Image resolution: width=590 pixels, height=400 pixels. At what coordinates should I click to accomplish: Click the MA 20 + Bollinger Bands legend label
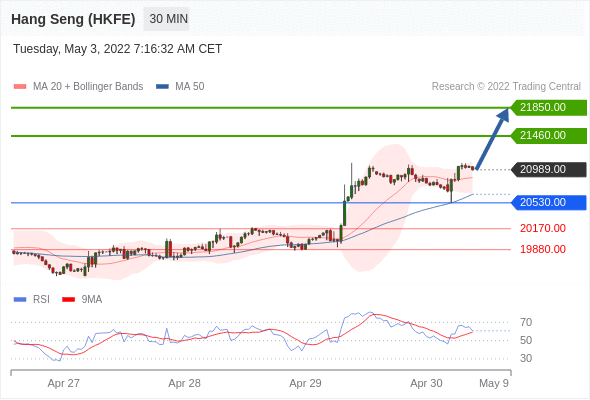click(88, 87)
